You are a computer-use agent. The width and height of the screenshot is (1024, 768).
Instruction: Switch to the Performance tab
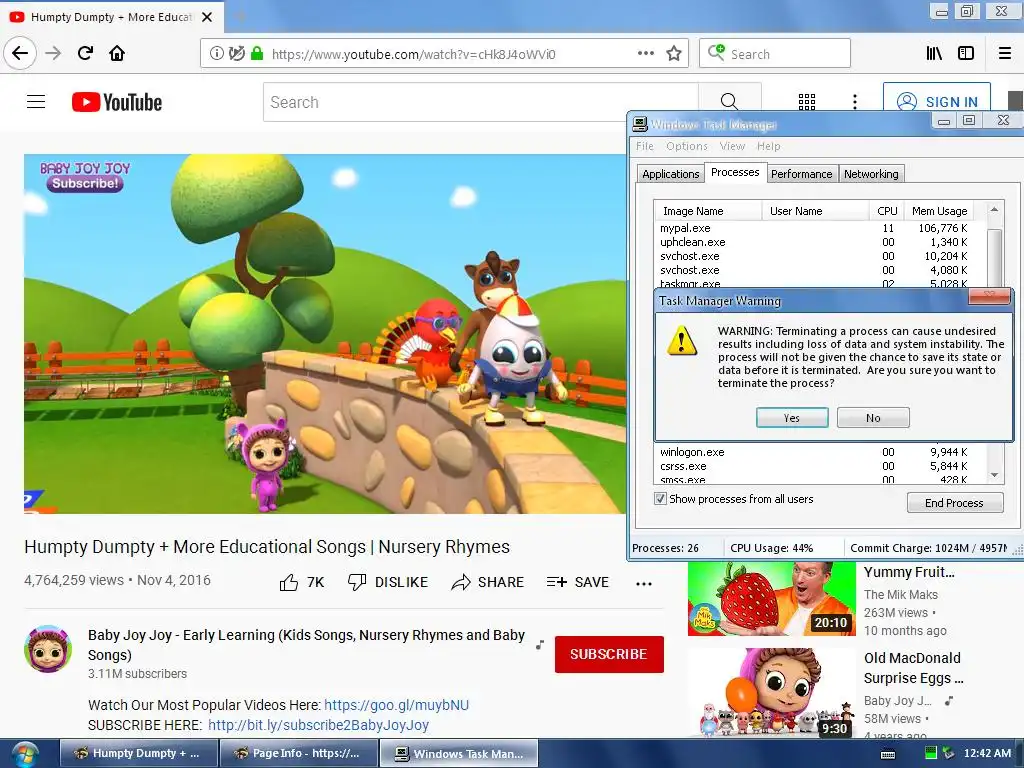tap(801, 174)
